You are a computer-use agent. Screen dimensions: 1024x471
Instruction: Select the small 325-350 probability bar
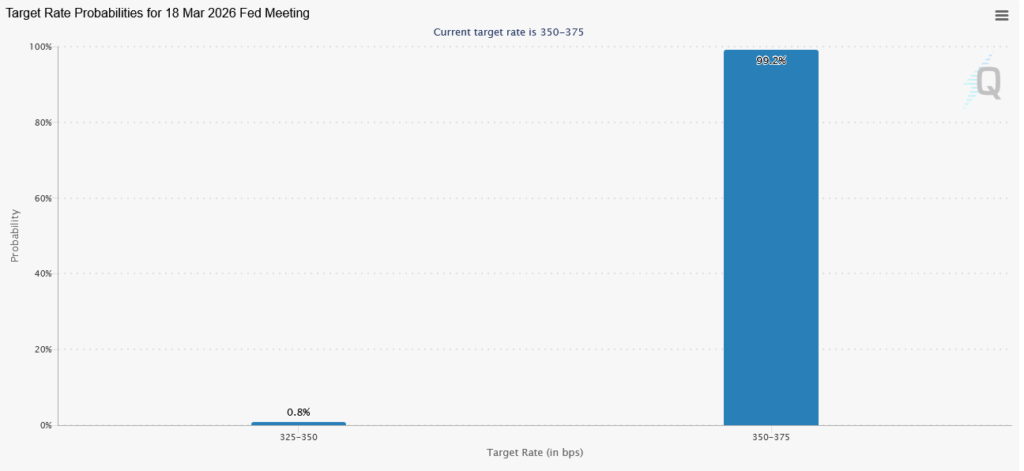[298, 423]
